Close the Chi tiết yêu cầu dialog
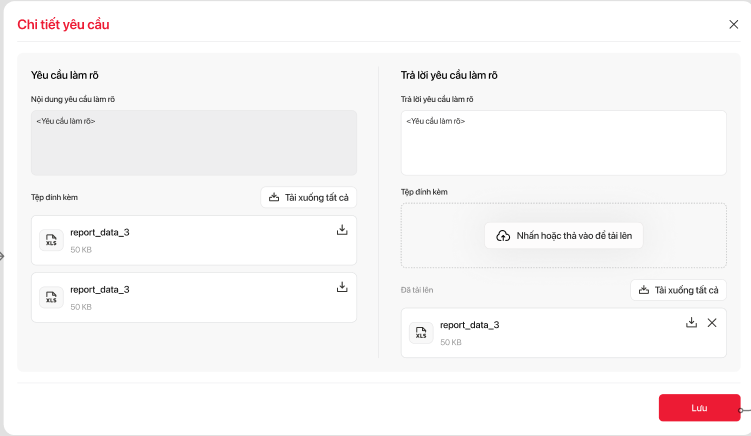The height and width of the screenshot is (436, 751). [733, 24]
